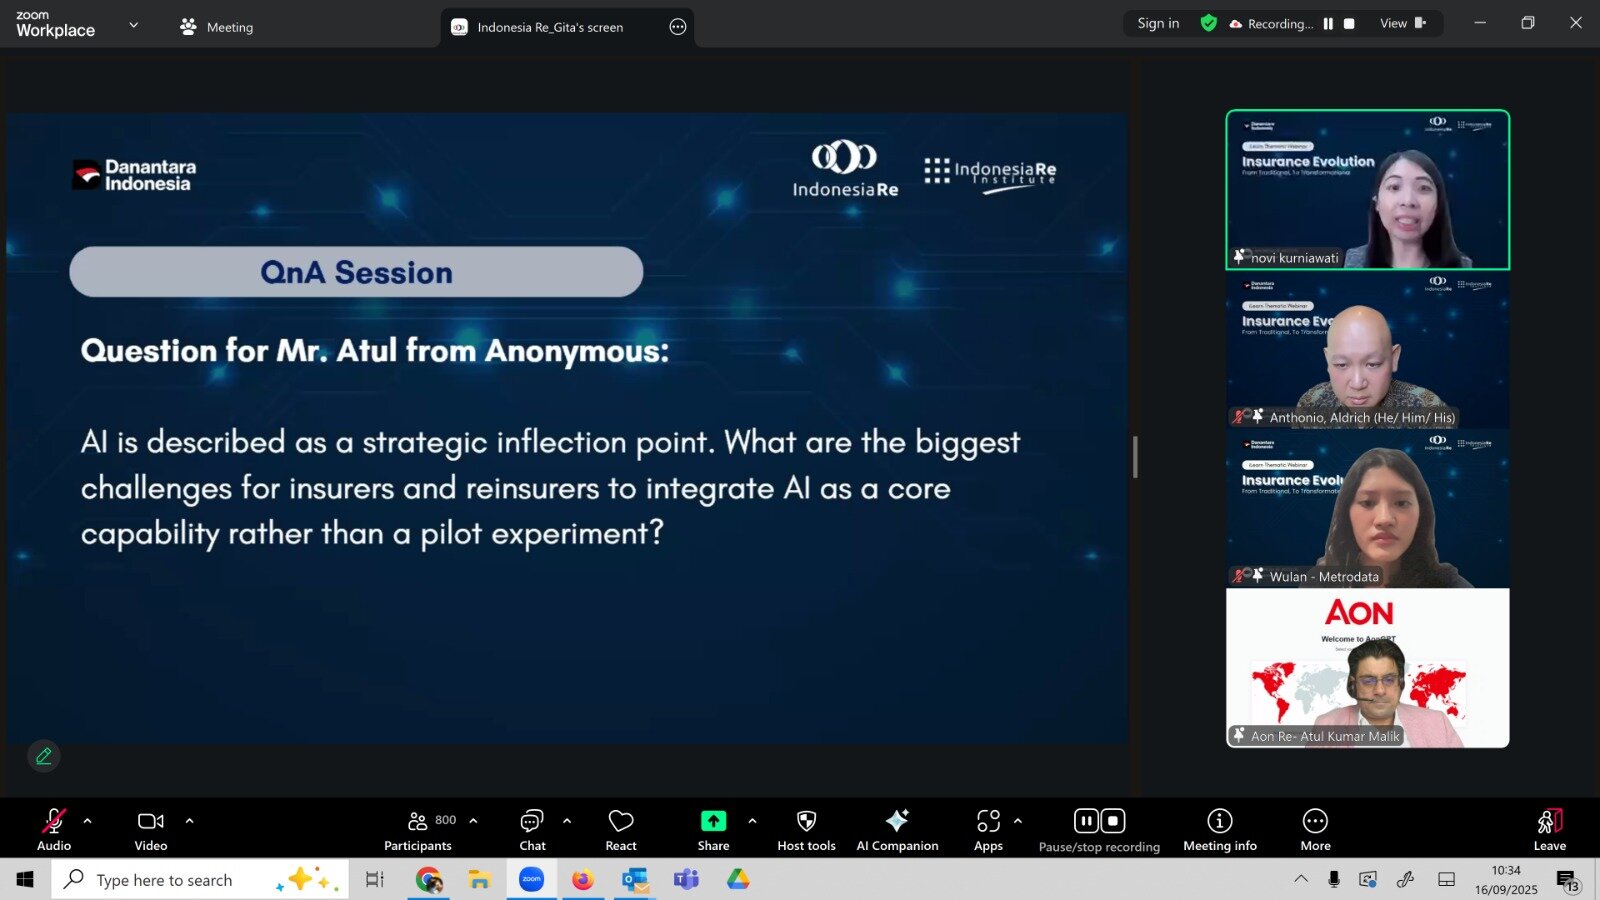Click the annotation pencil icon on slide
The width and height of the screenshot is (1600, 900).
[x=44, y=756]
